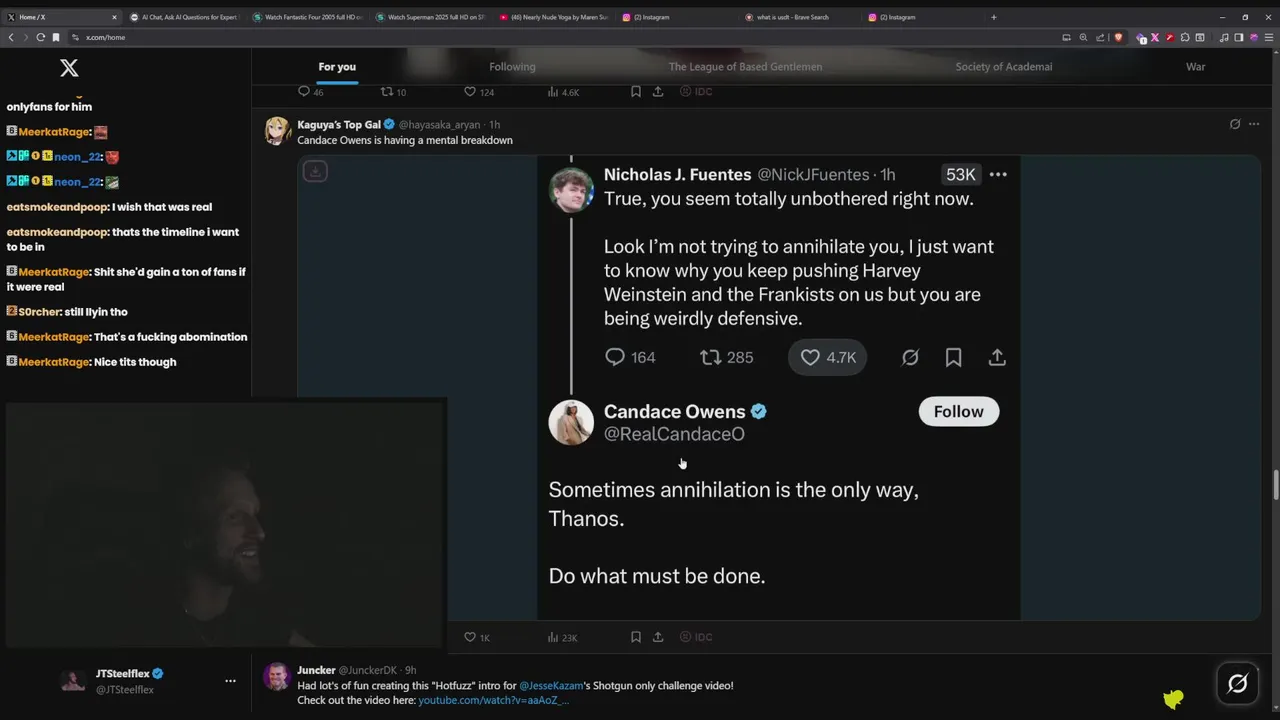This screenshot has height=720, width=1280.
Task: Open the Brave playlist music note icon
Action: [1224, 37]
